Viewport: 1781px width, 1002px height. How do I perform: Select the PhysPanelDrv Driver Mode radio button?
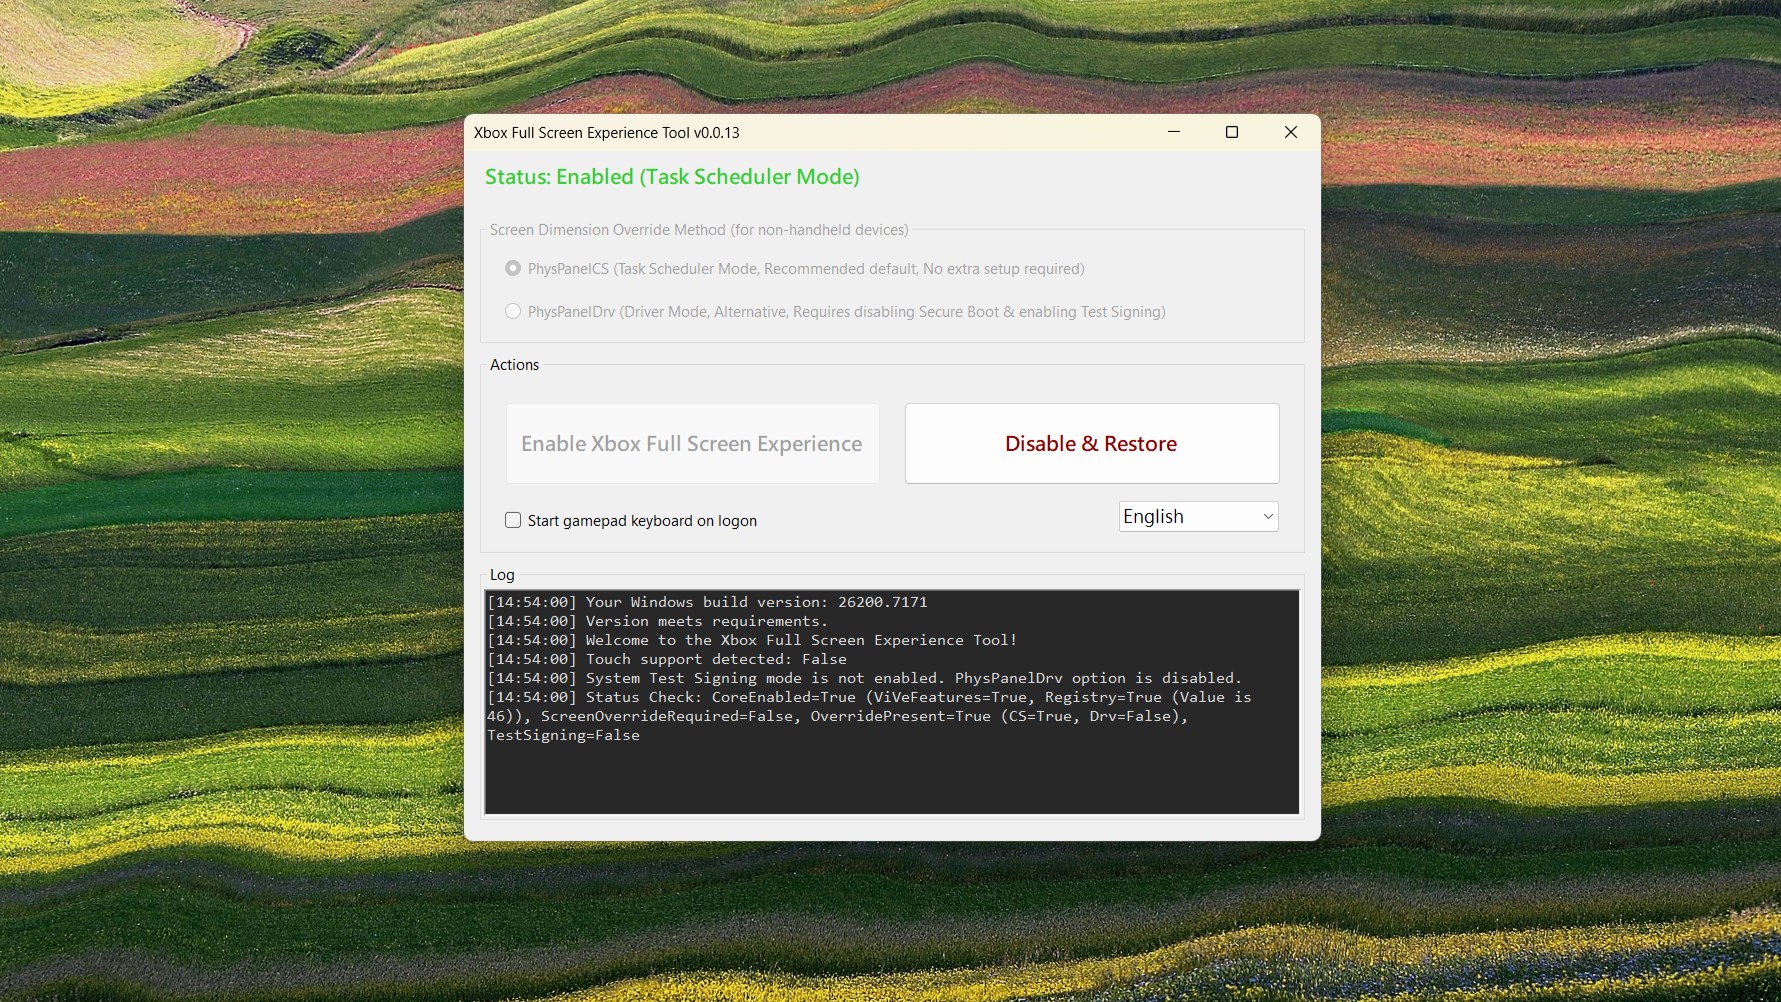click(513, 311)
